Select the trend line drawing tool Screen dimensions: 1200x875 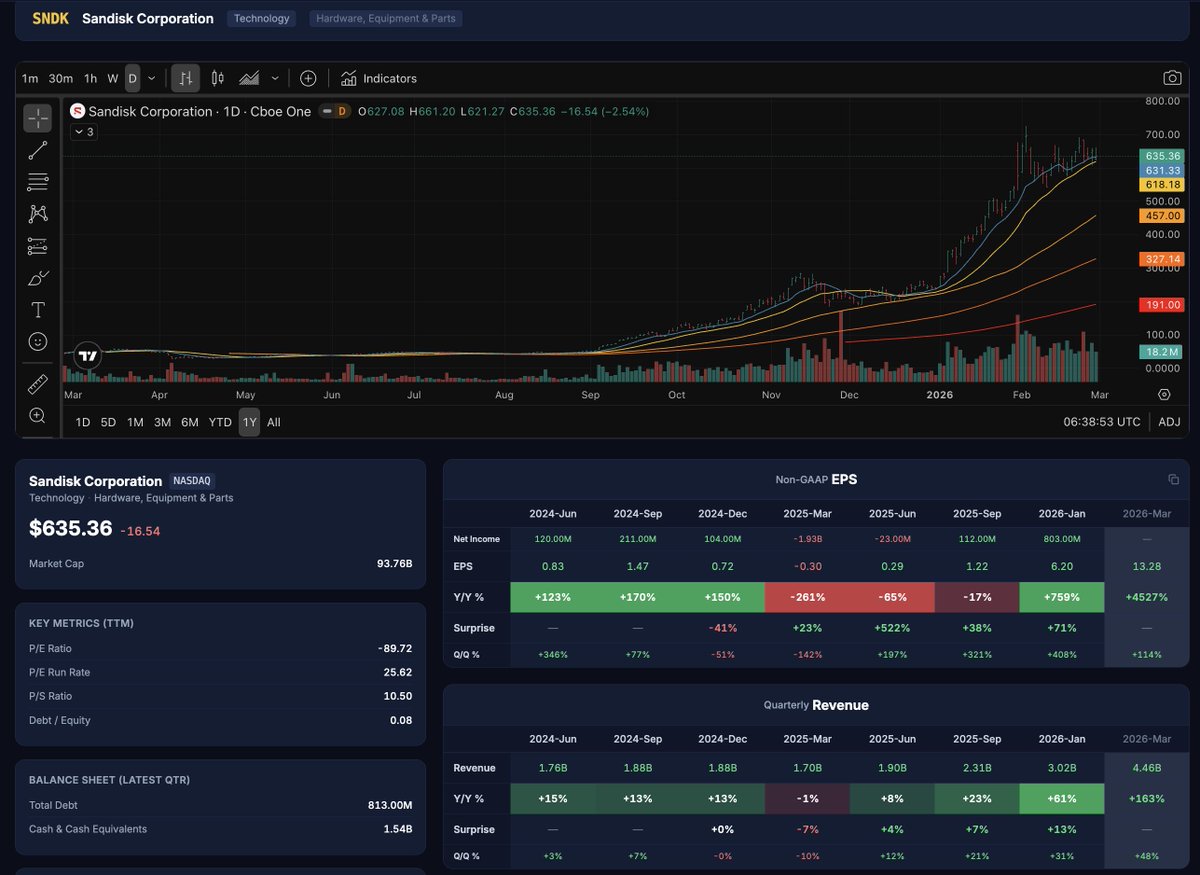pyautogui.click(x=37, y=150)
